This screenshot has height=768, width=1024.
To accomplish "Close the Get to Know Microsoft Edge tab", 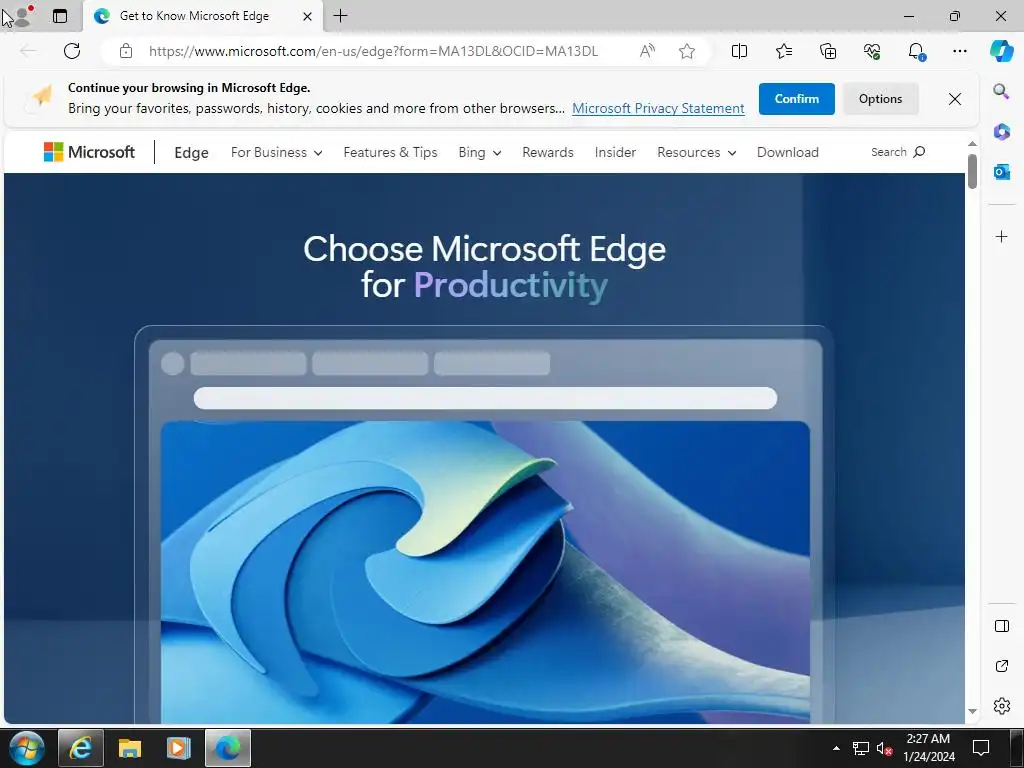I will (307, 16).
